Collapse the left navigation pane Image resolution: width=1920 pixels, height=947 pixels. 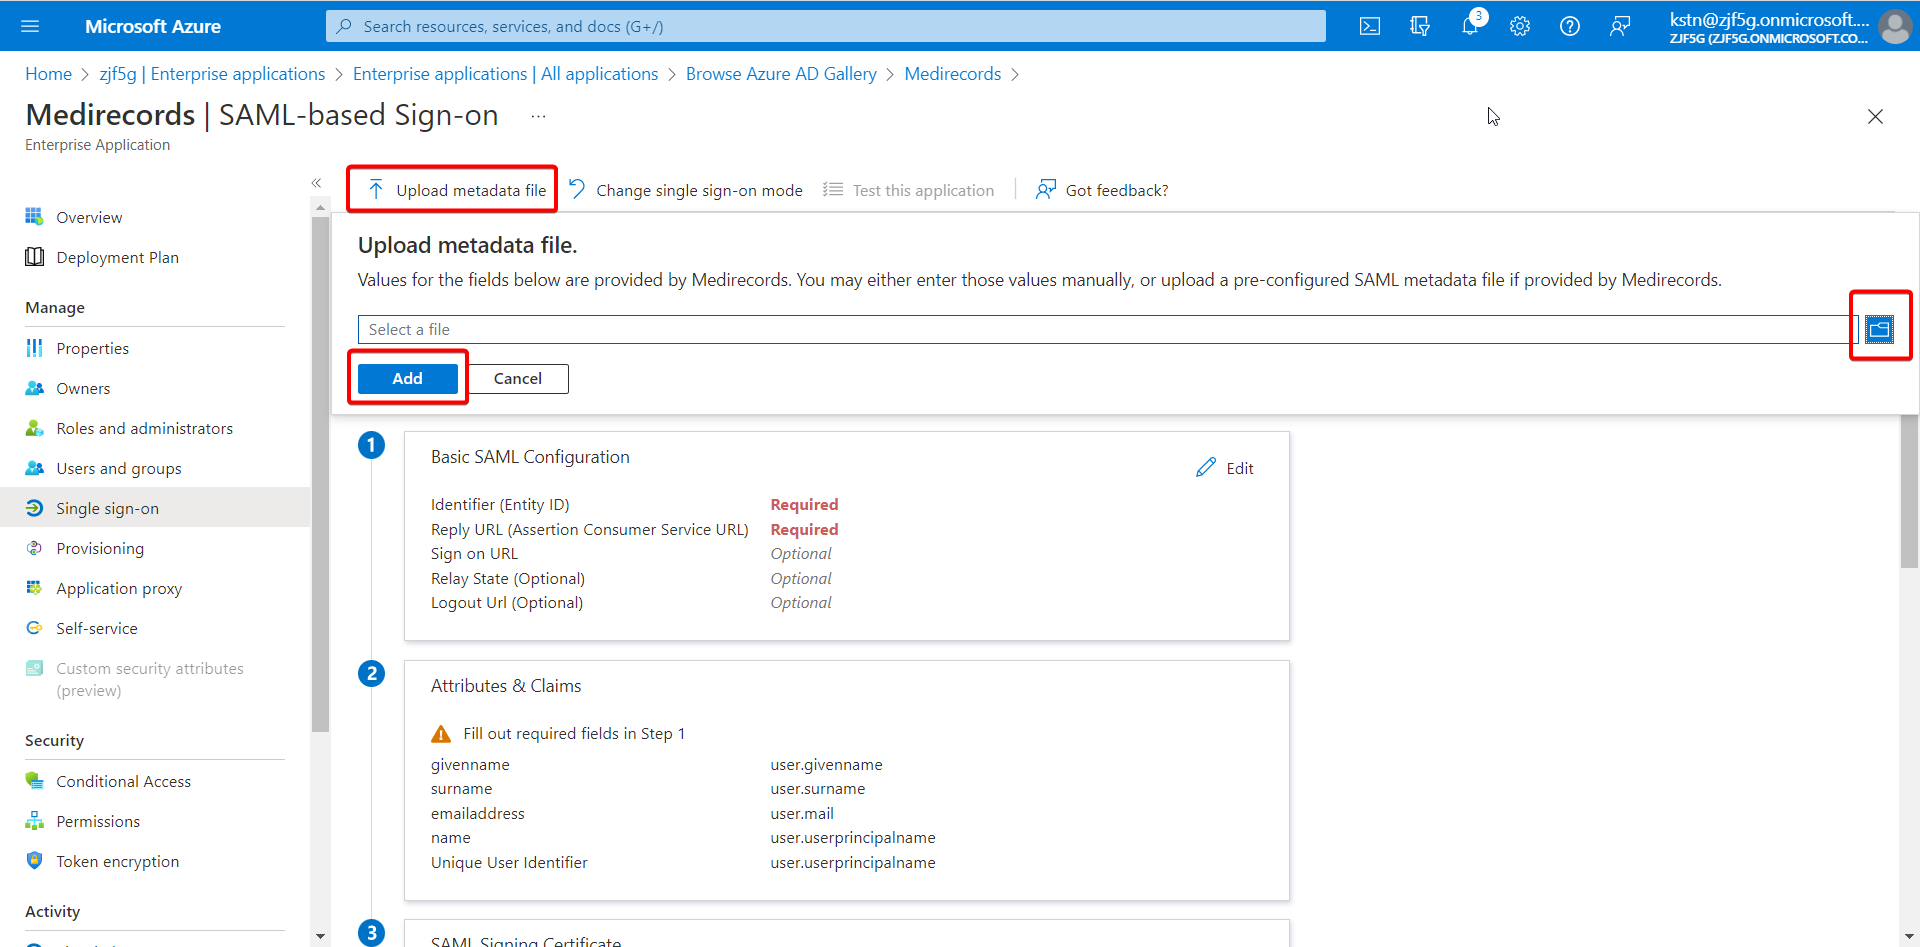coord(316,183)
